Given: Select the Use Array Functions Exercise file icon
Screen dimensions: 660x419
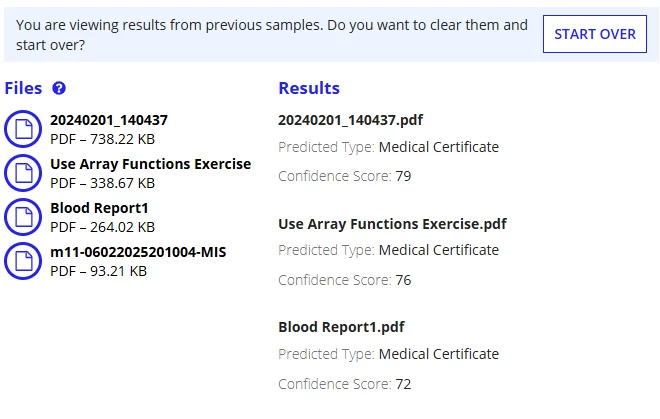Looking at the screenshot, I should point(23,173).
